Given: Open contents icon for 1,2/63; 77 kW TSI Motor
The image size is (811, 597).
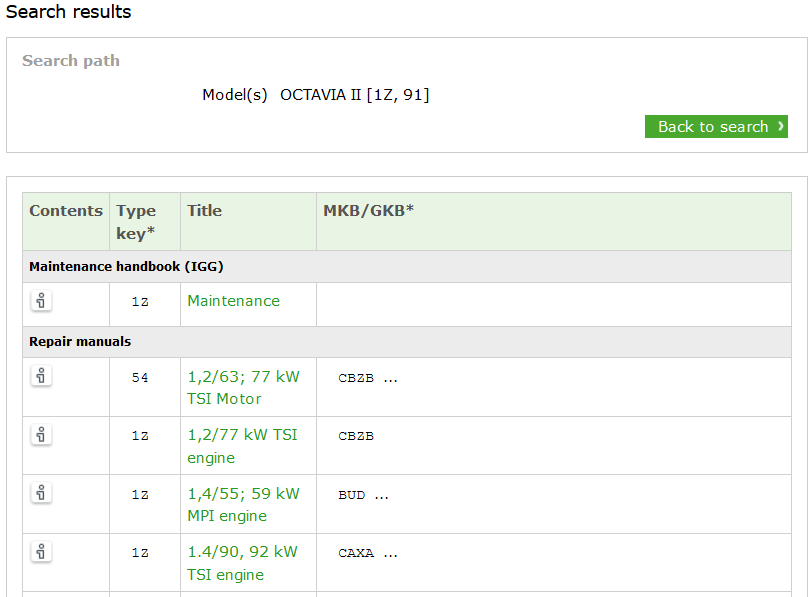Looking at the screenshot, I should [41, 376].
